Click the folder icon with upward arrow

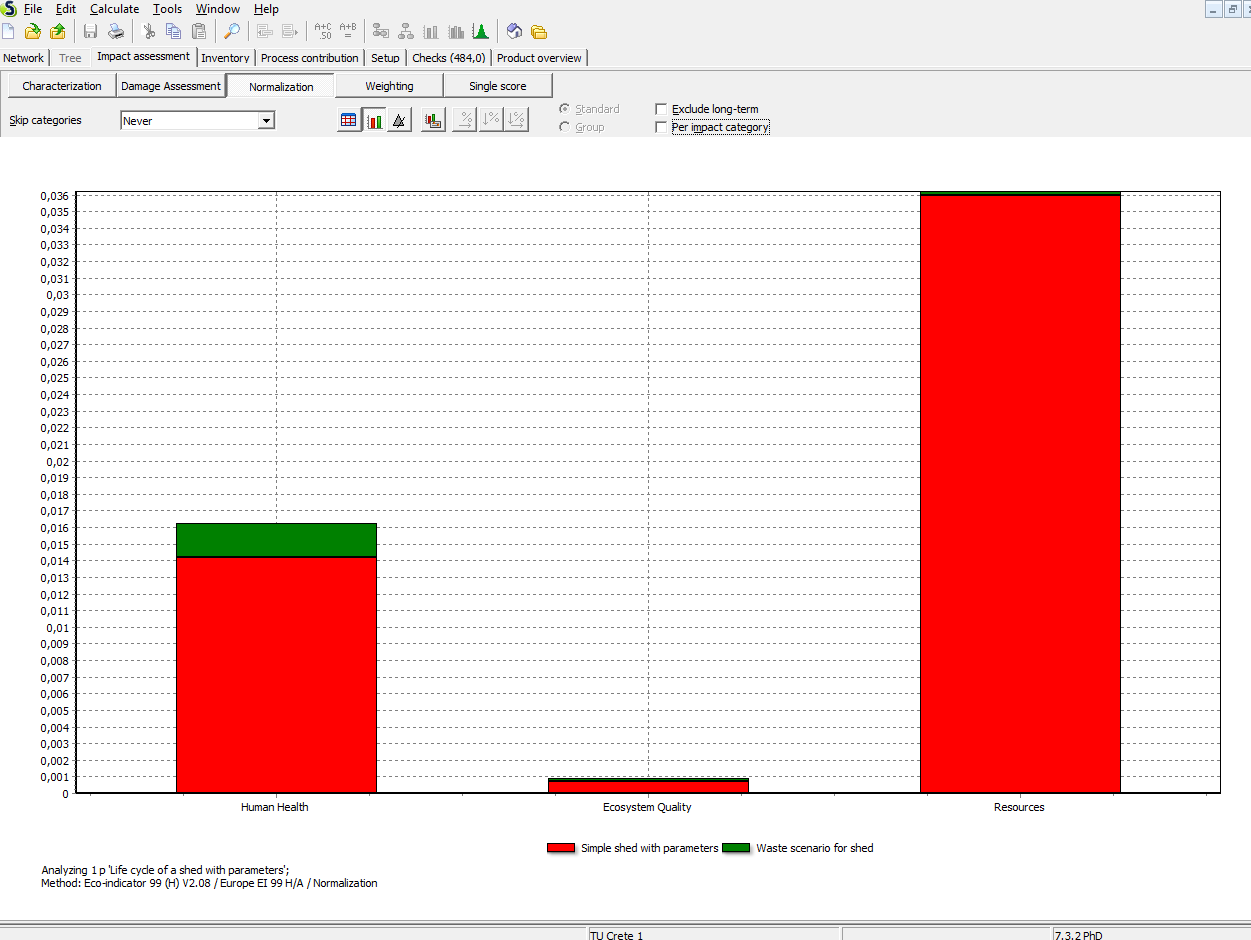click(58, 31)
